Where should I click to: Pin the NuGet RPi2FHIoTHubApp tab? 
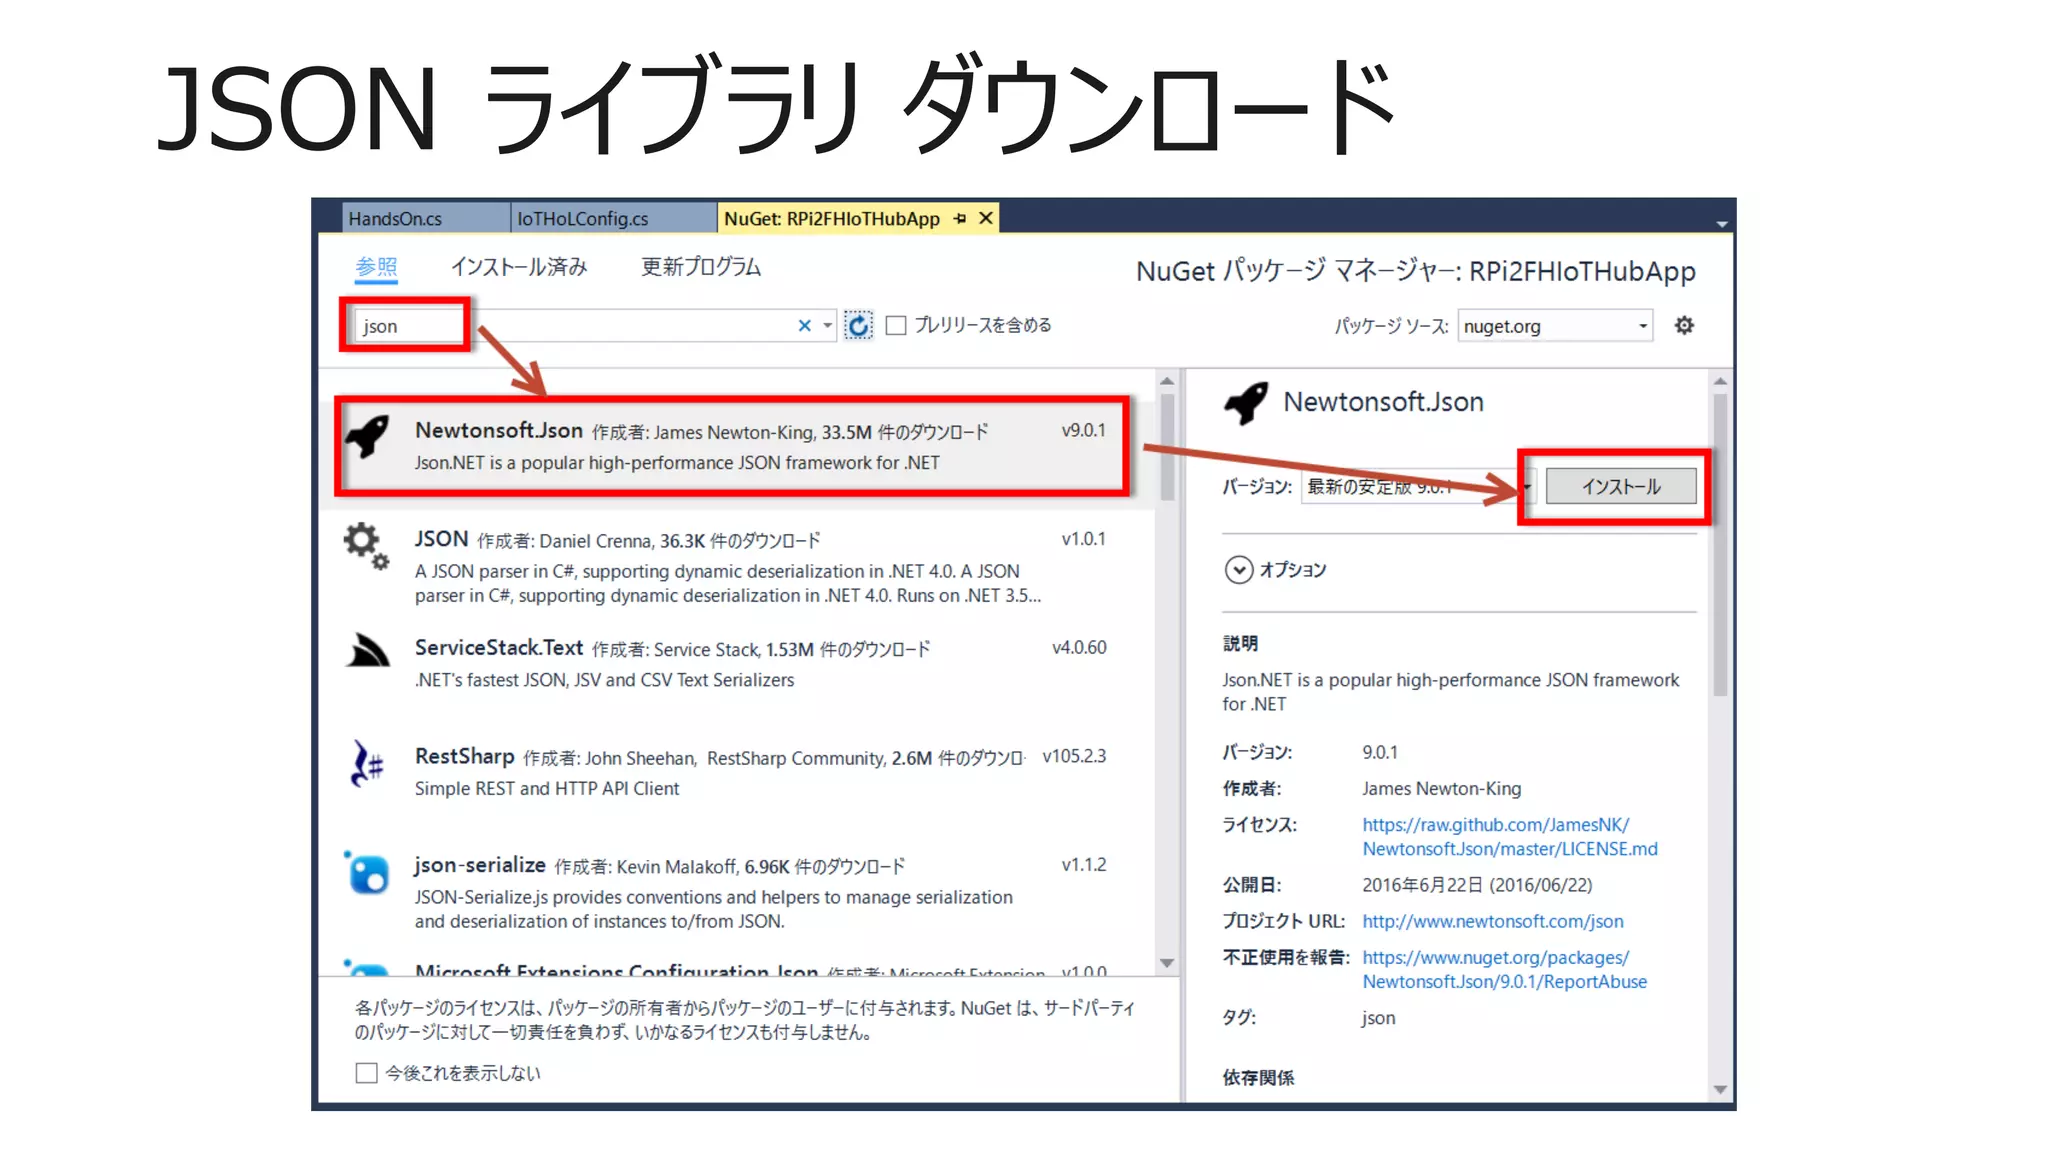pos(960,218)
